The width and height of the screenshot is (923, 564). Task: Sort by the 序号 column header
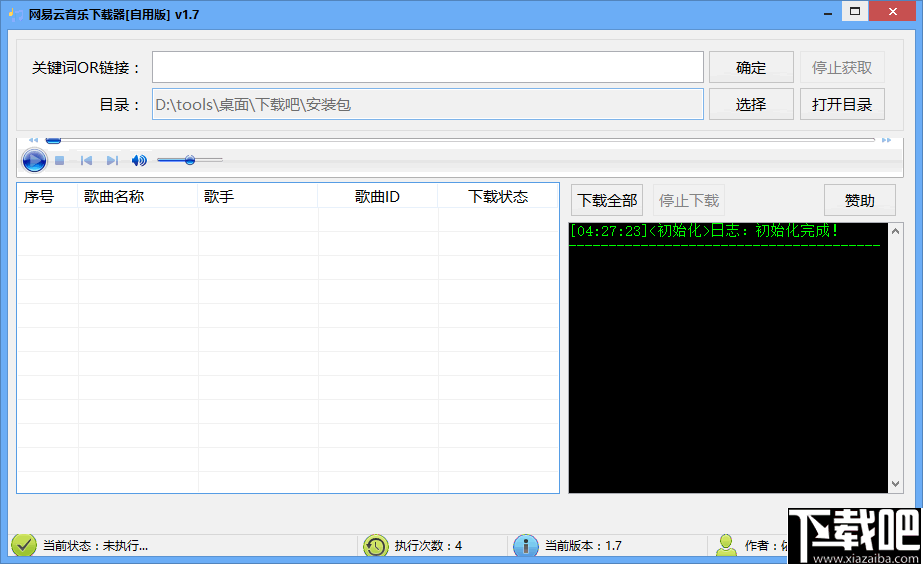pos(48,196)
